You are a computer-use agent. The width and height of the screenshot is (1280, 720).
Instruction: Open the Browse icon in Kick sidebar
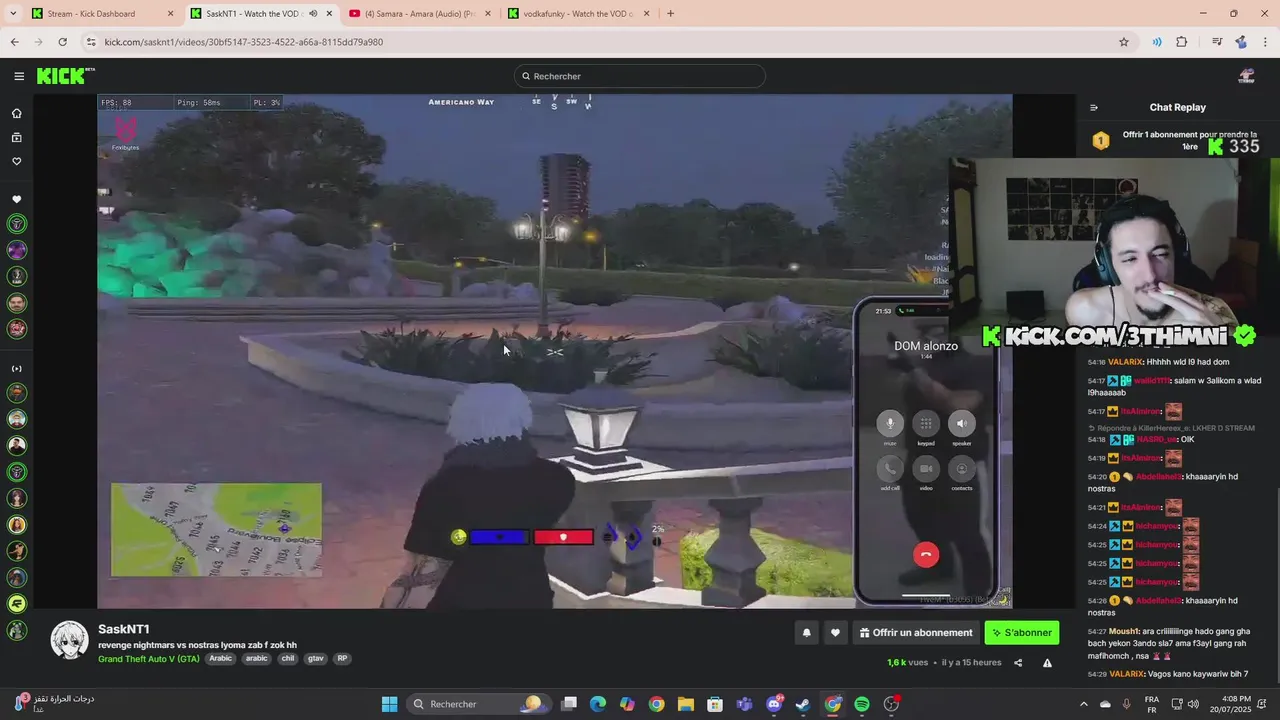pos(17,137)
